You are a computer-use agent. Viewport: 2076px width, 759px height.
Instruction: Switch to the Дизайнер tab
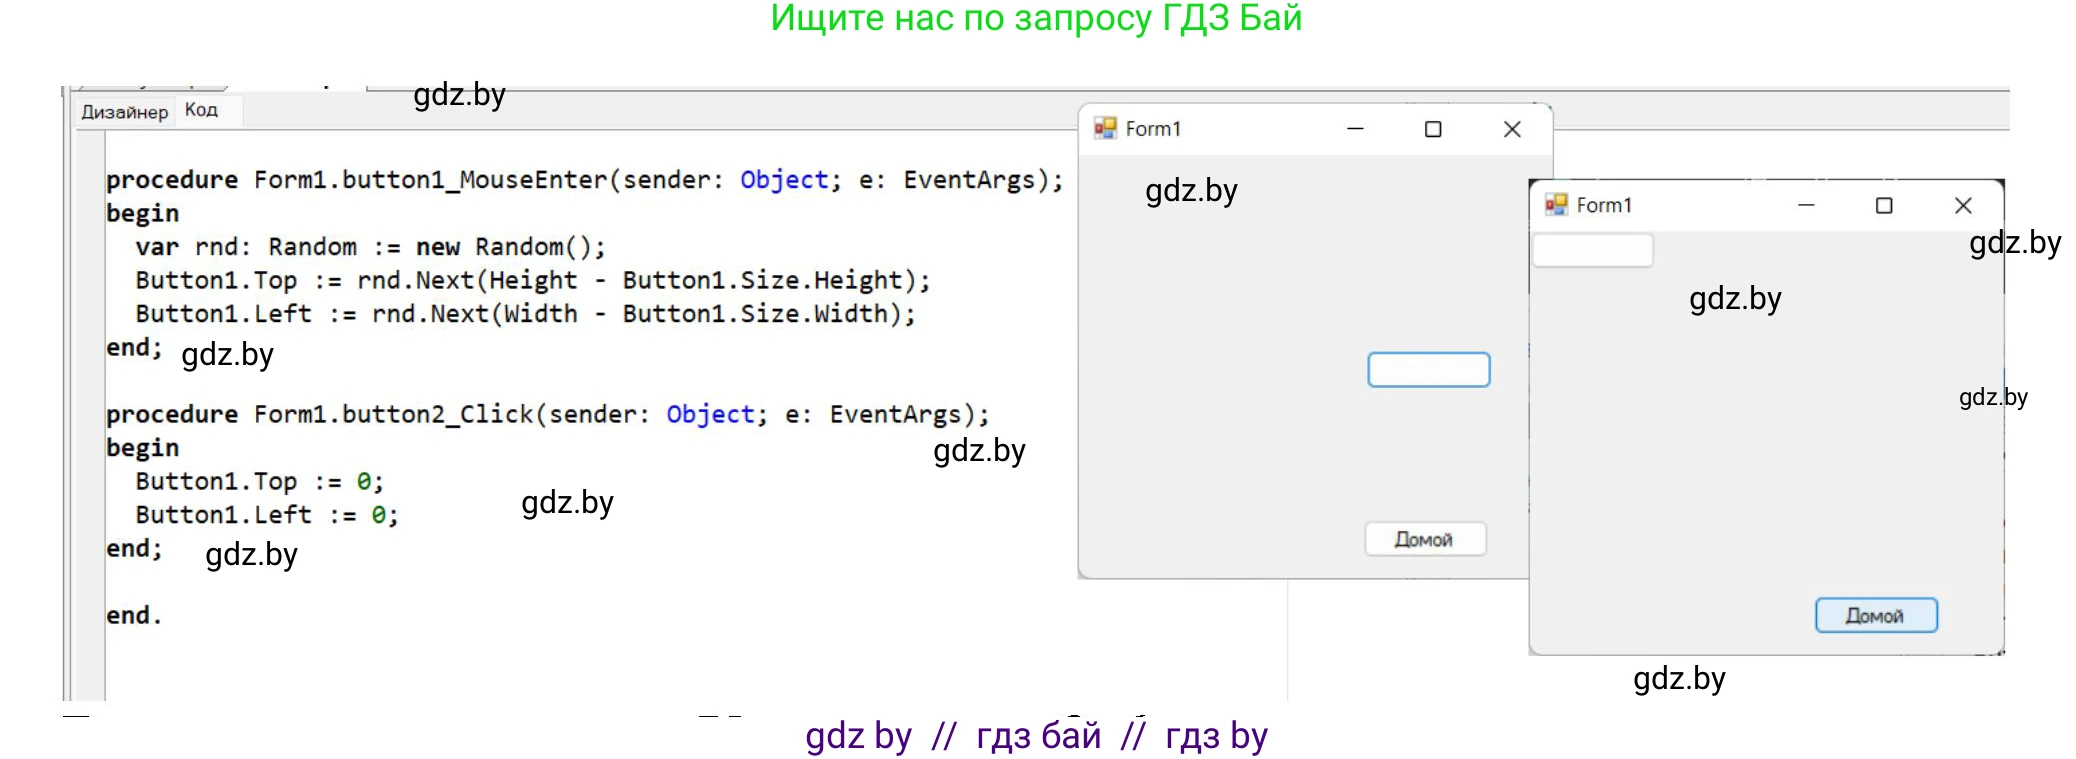124,112
